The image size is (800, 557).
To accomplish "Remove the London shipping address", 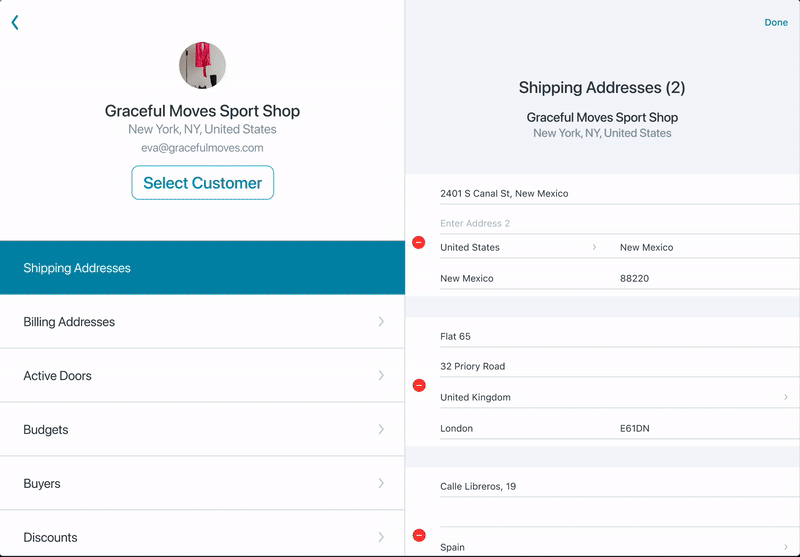I will click(419, 385).
